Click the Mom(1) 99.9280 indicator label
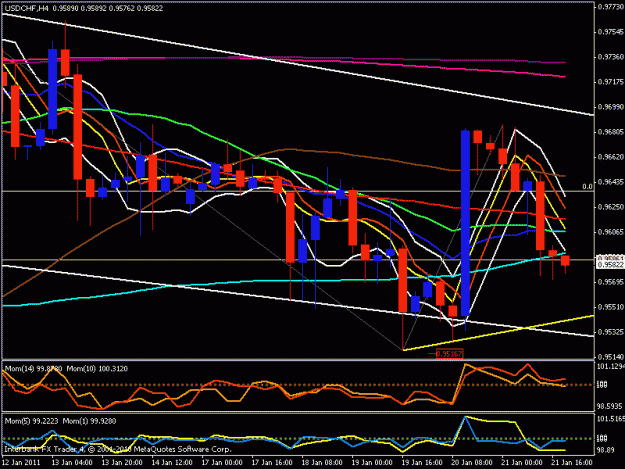This screenshot has height=469, width=625. [x=89, y=421]
